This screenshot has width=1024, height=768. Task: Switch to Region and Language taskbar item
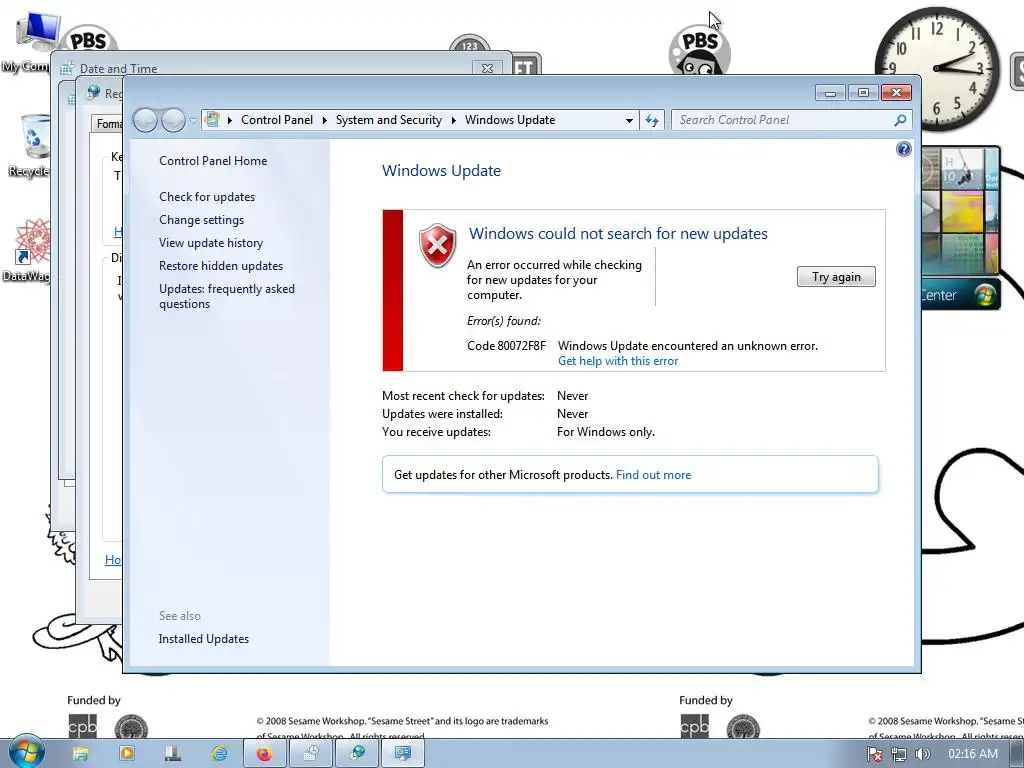tap(357, 754)
